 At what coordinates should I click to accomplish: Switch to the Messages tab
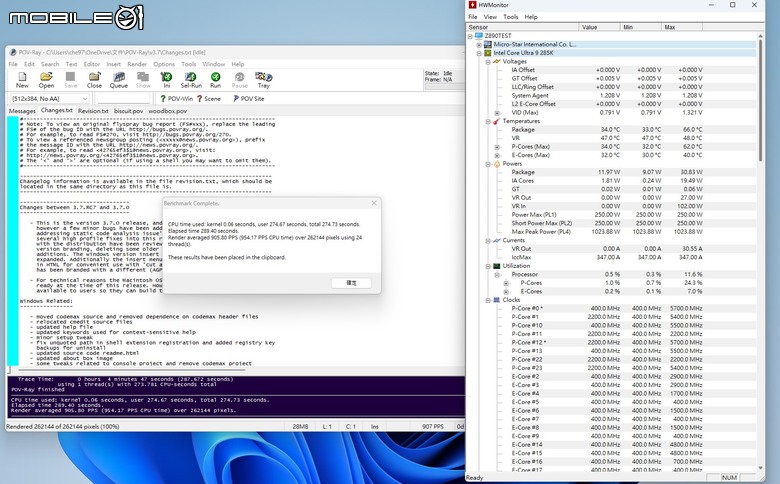(x=22, y=111)
